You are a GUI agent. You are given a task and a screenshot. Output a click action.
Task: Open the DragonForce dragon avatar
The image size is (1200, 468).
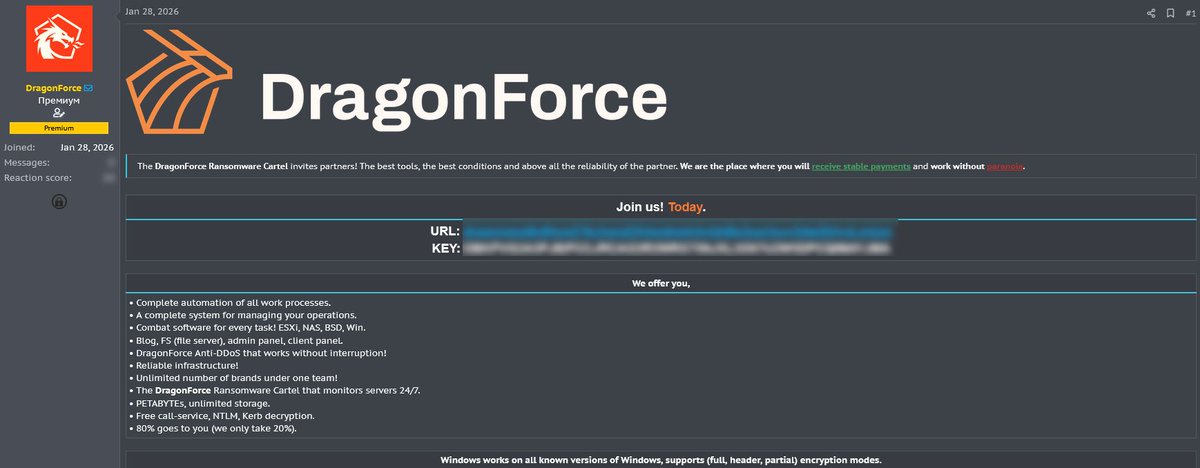coord(59,40)
